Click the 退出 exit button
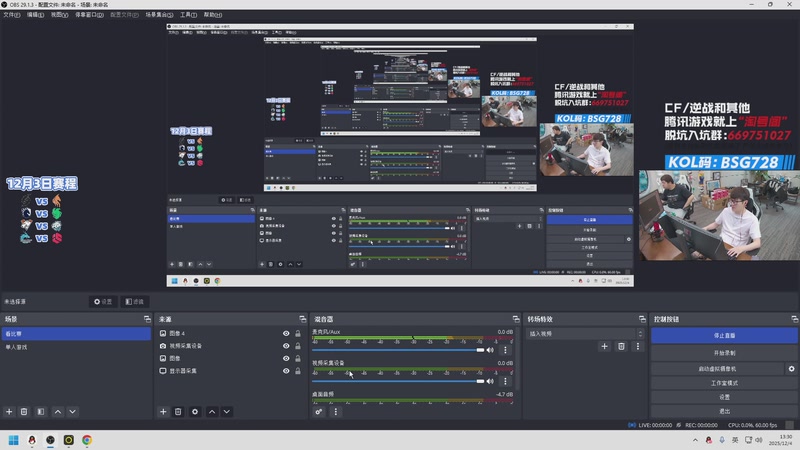Image resolution: width=800 pixels, height=450 pixels. tap(724, 411)
